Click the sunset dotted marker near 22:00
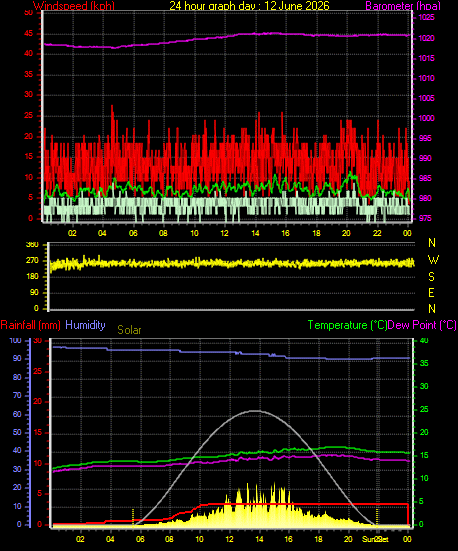Viewport: 458px width, 551px height. click(x=377, y=517)
